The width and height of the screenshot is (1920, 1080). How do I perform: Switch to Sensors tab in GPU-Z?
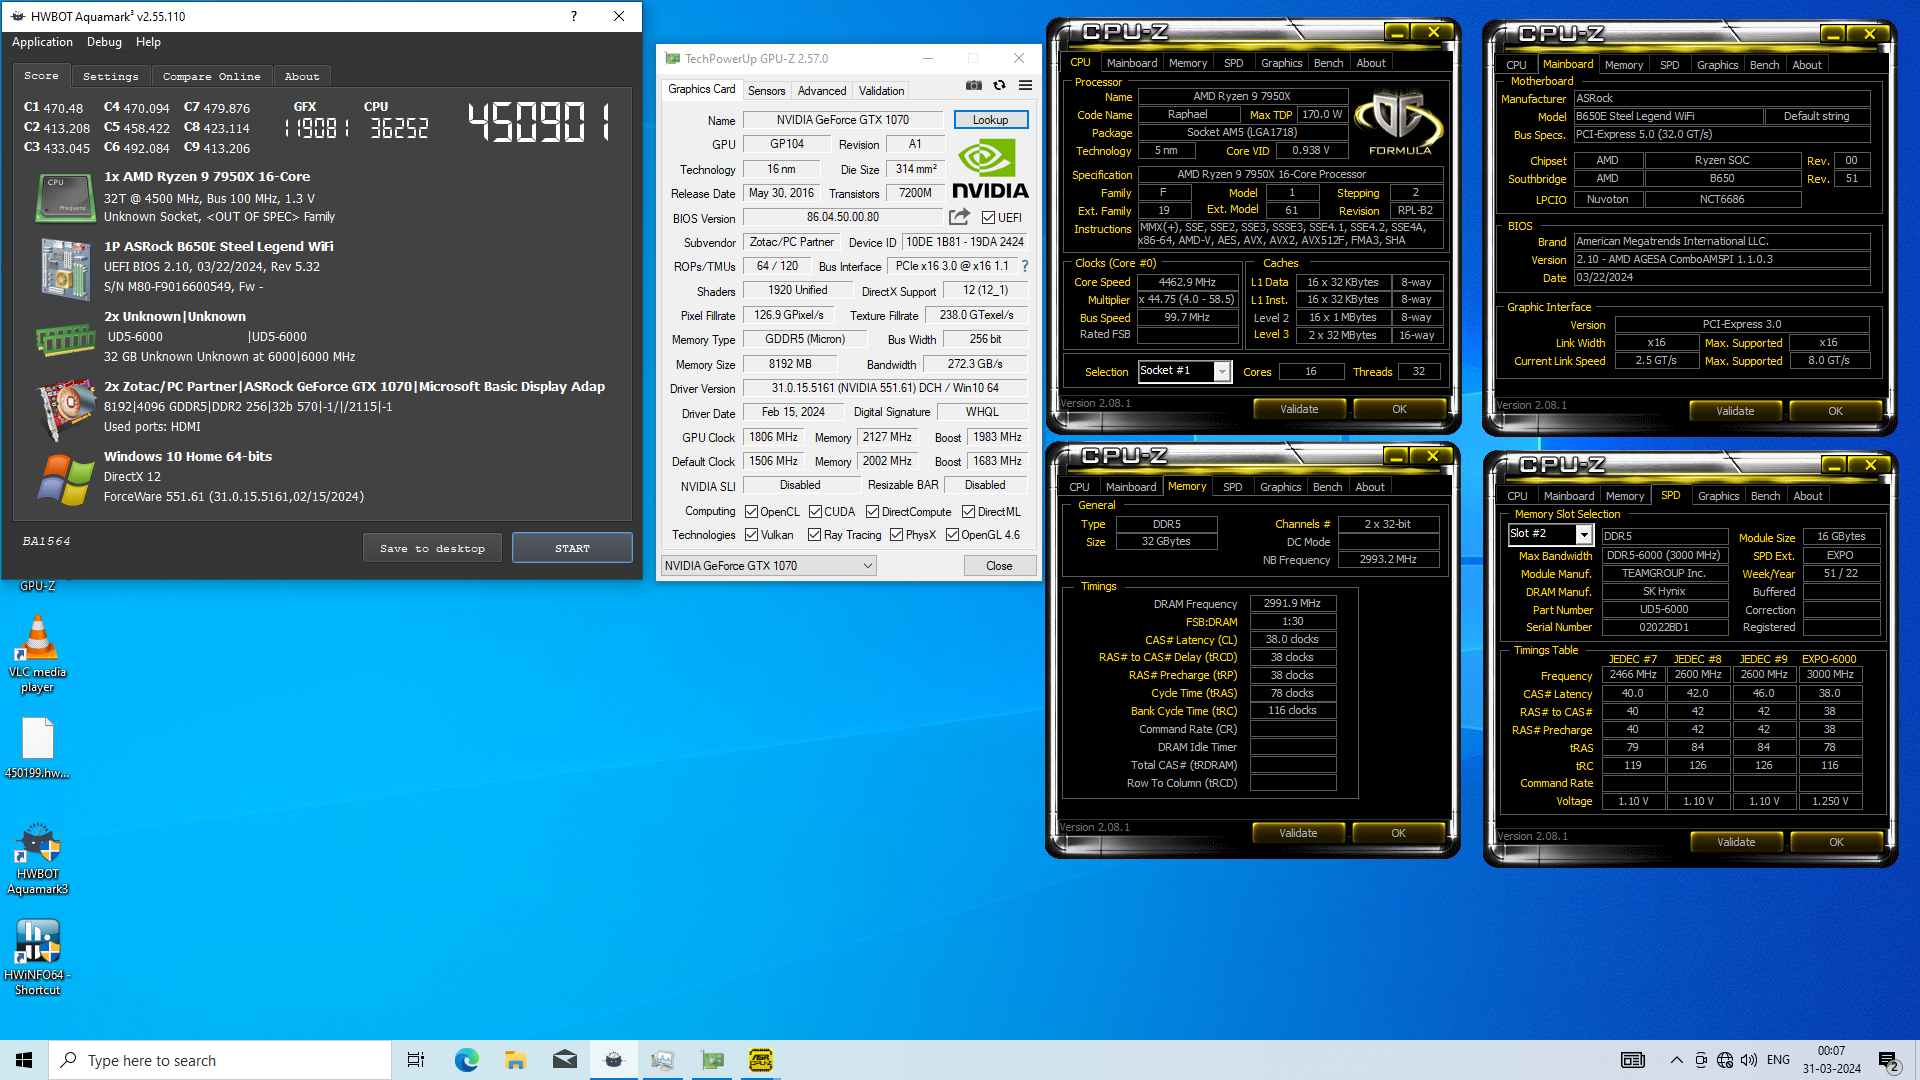coord(766,91)
